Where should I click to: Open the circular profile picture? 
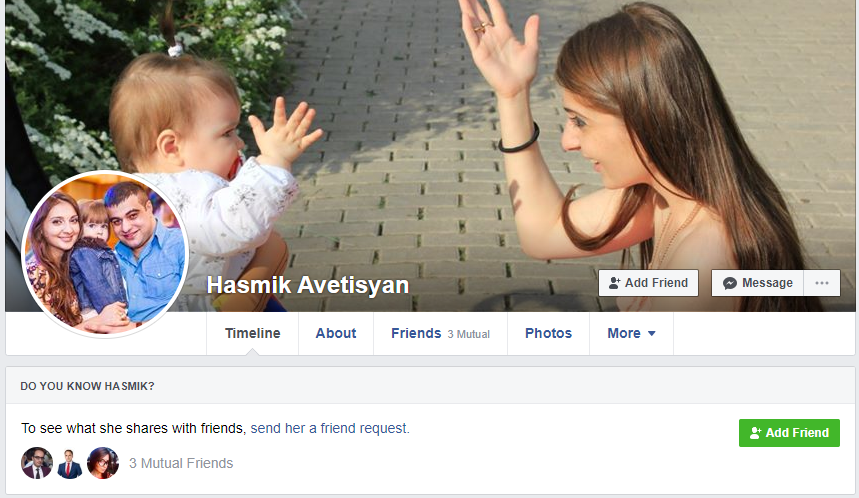105,254
